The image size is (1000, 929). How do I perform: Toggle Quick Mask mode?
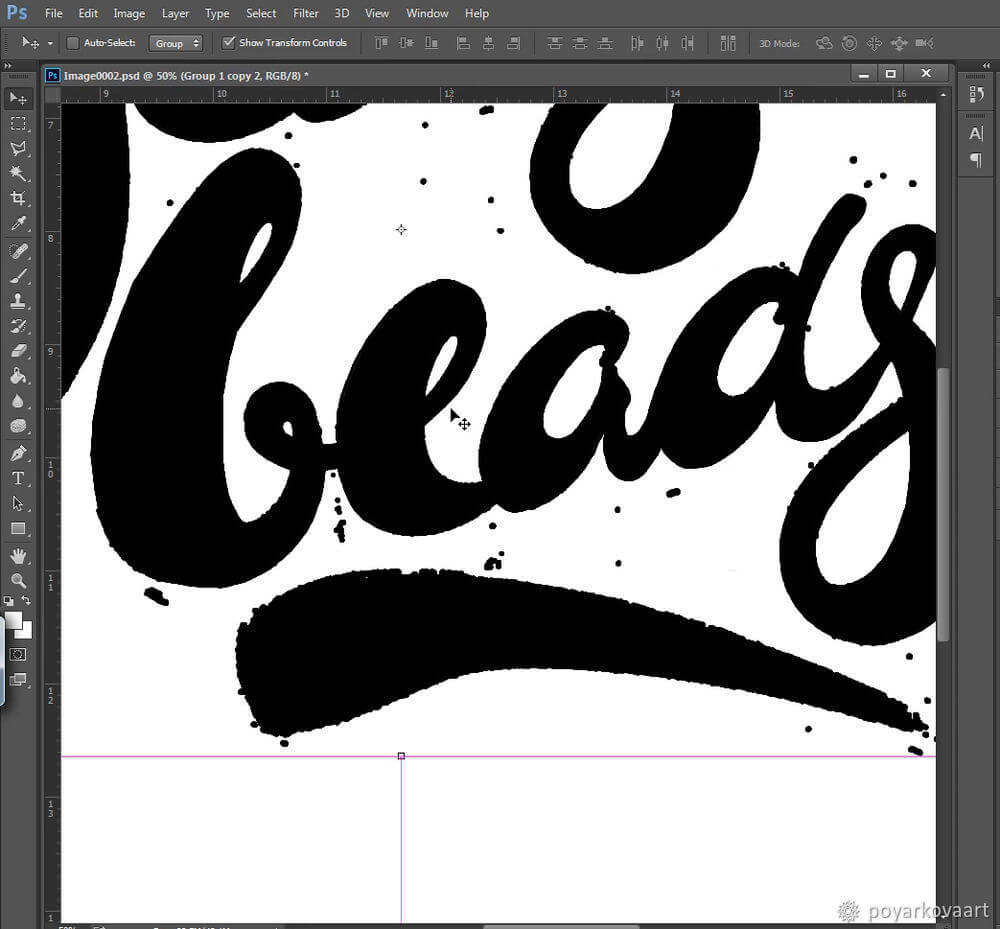[18, 654]
